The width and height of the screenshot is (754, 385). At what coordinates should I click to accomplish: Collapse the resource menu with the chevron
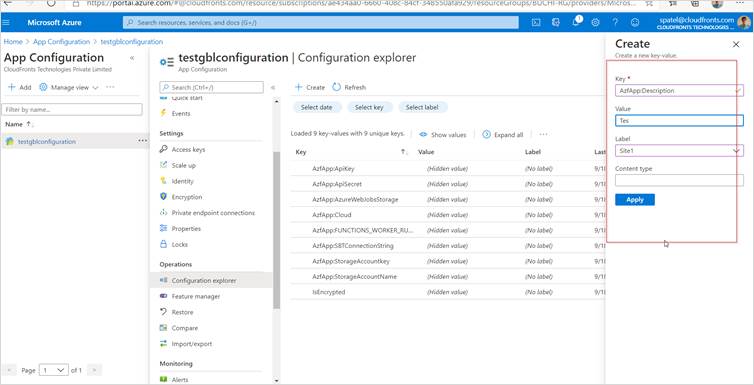[273, 87]
